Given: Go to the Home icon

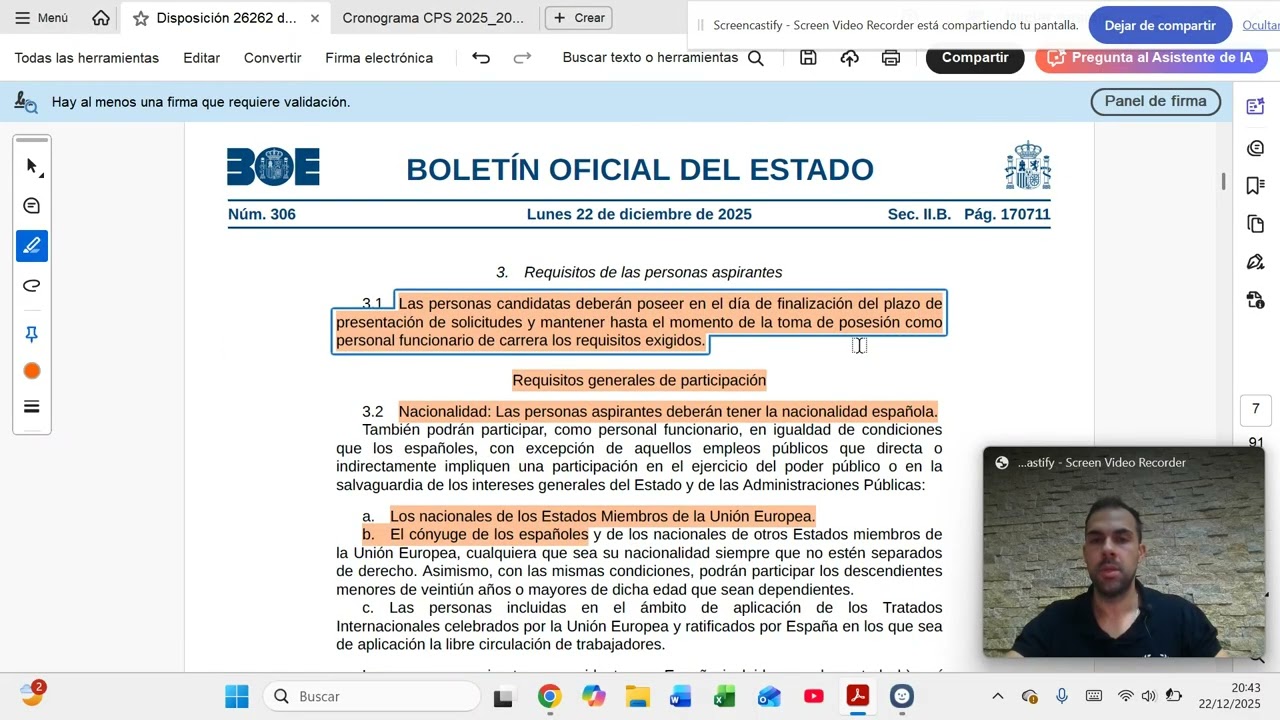Looking at the screenshot, I should click(101, 18).
